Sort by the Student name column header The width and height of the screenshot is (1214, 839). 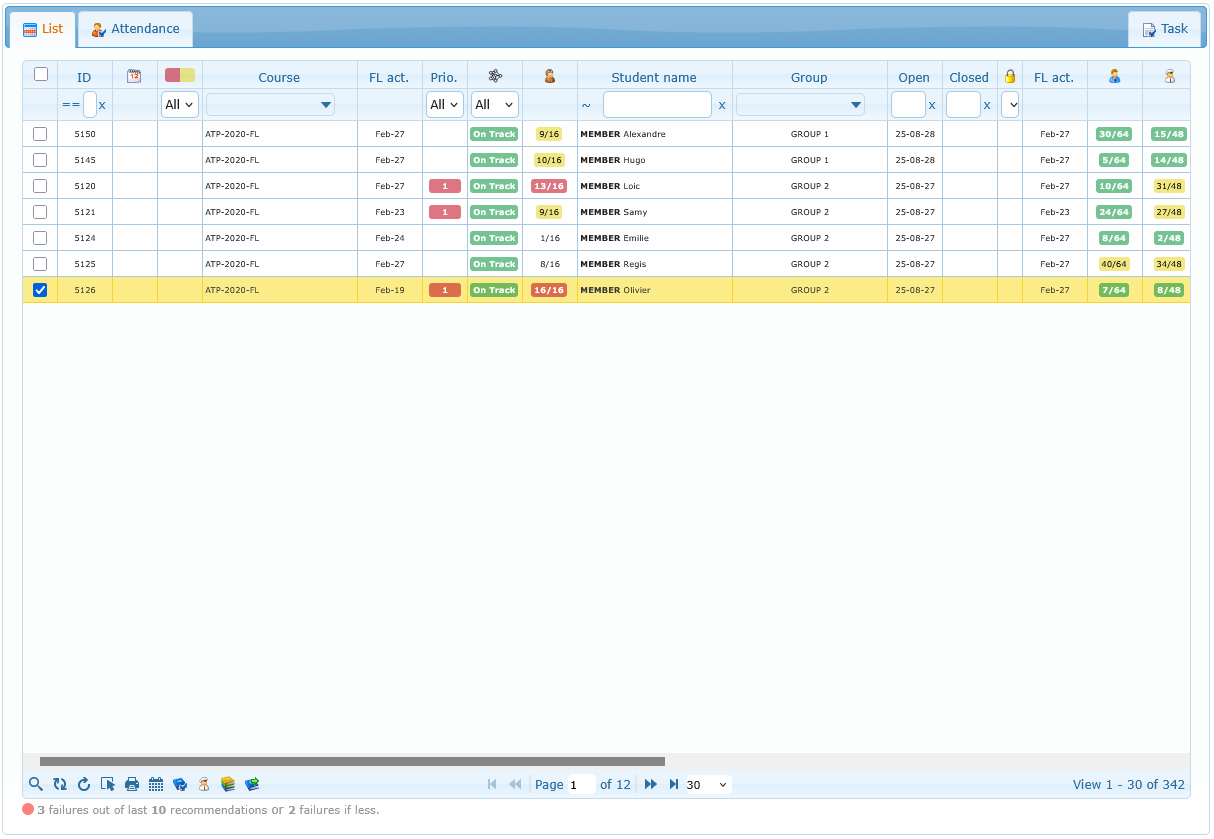pos(654,77)
